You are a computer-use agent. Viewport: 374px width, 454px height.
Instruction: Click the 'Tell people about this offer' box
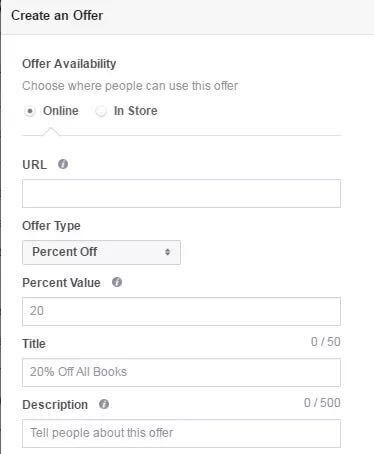point(181,433)
